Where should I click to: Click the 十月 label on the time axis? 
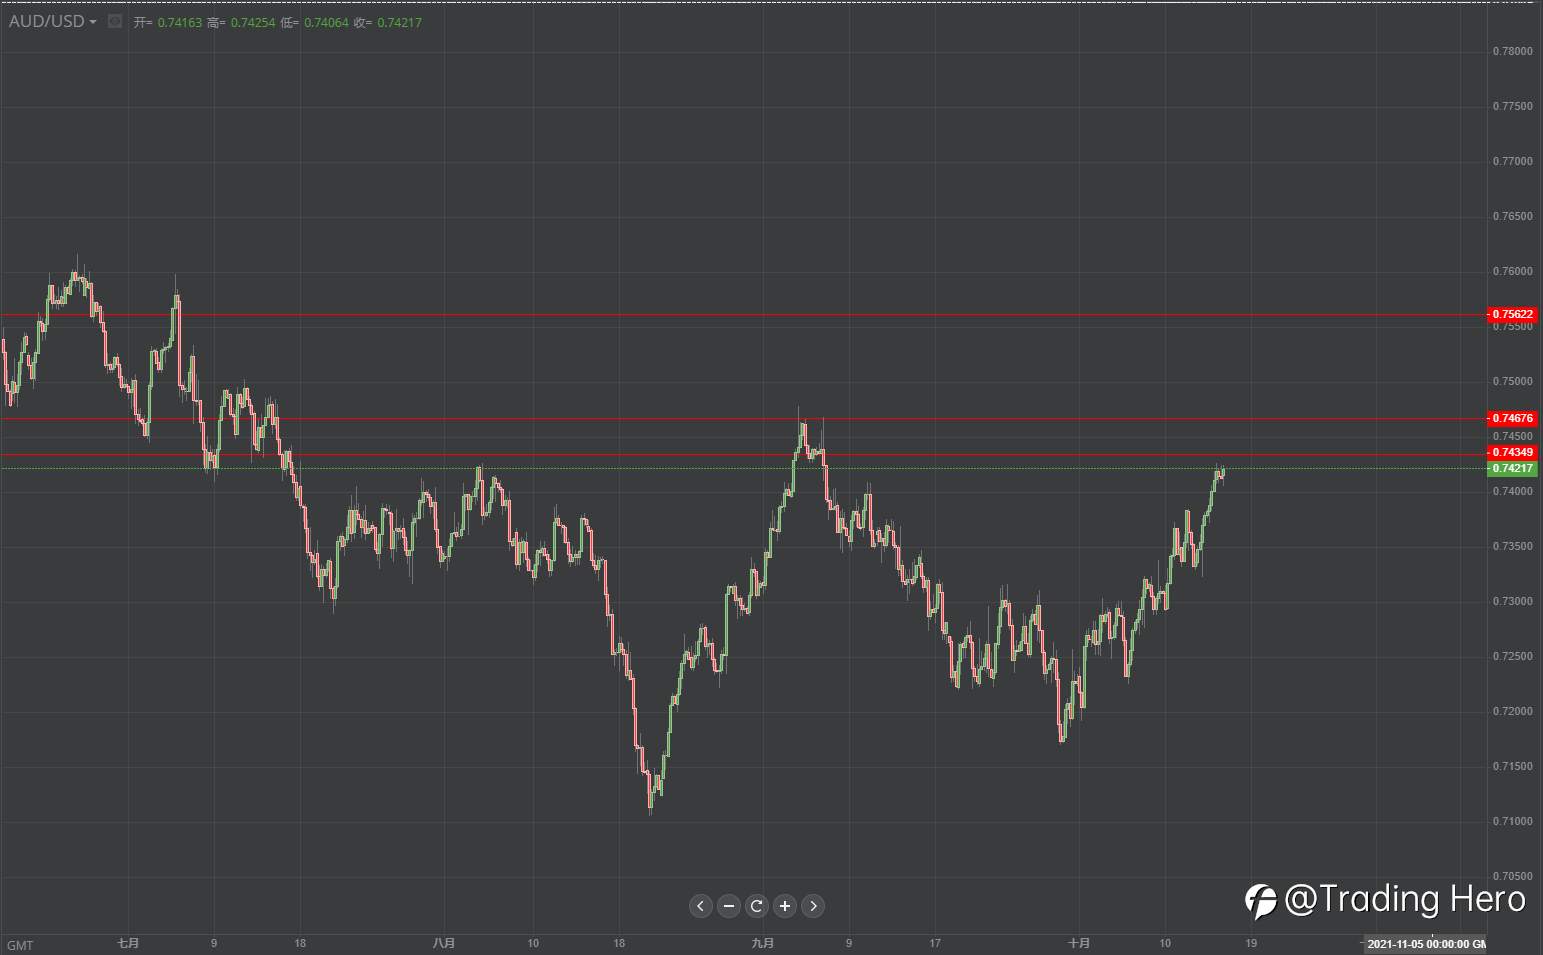click(1079, 943)
